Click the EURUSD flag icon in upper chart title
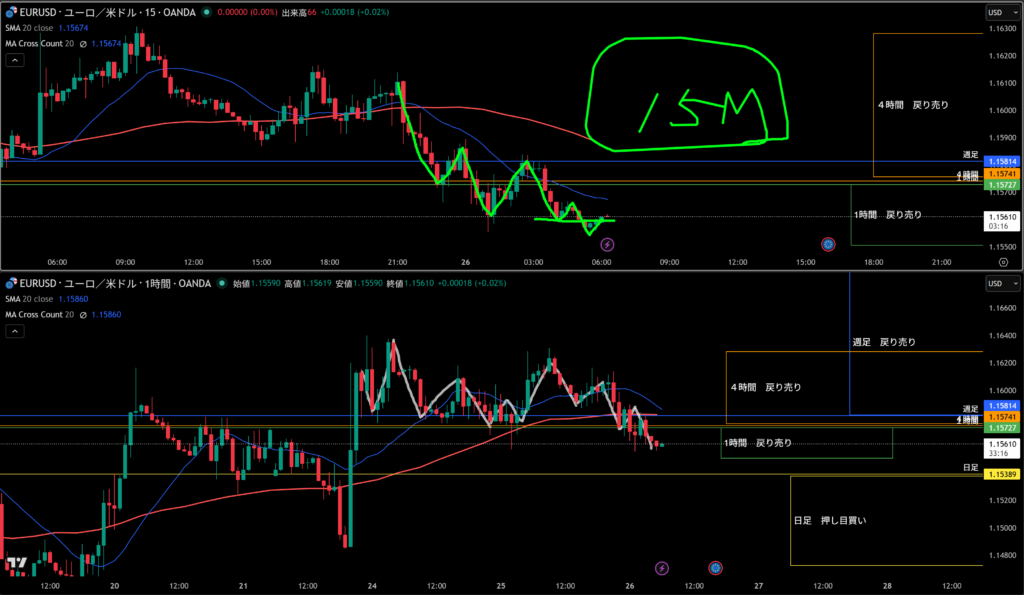 coord(12,13)
